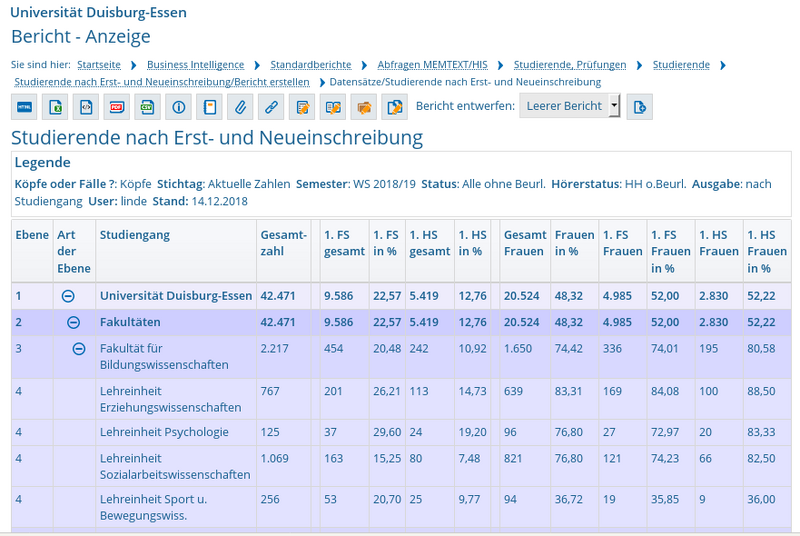The width and height of the screenshot is (800, 536).
Task: Click the value 36,72 in Sport row
Action: tap(569, 499)
